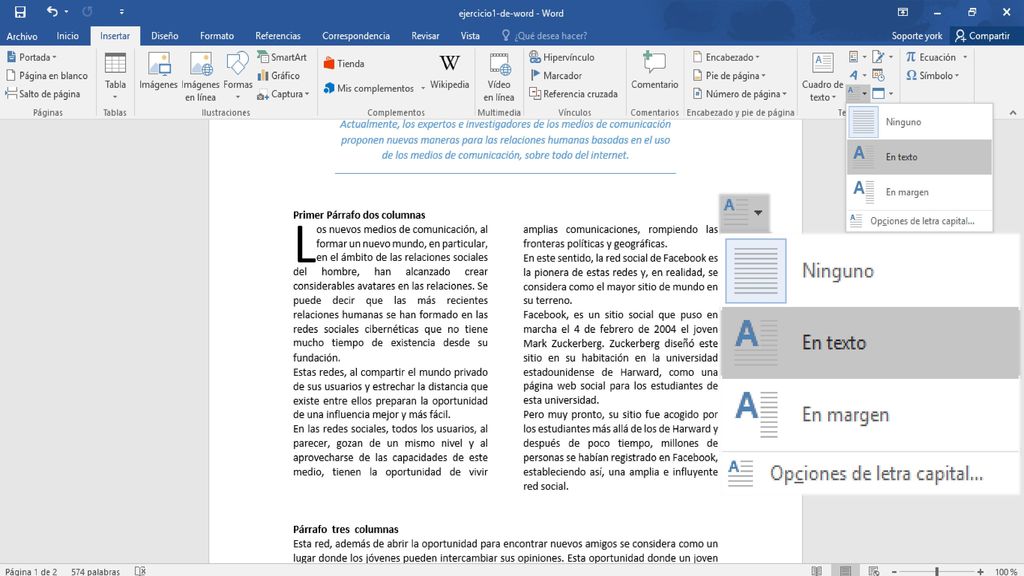
Task: Open the zoom dialog via 100 % label
Action: 1006,571
